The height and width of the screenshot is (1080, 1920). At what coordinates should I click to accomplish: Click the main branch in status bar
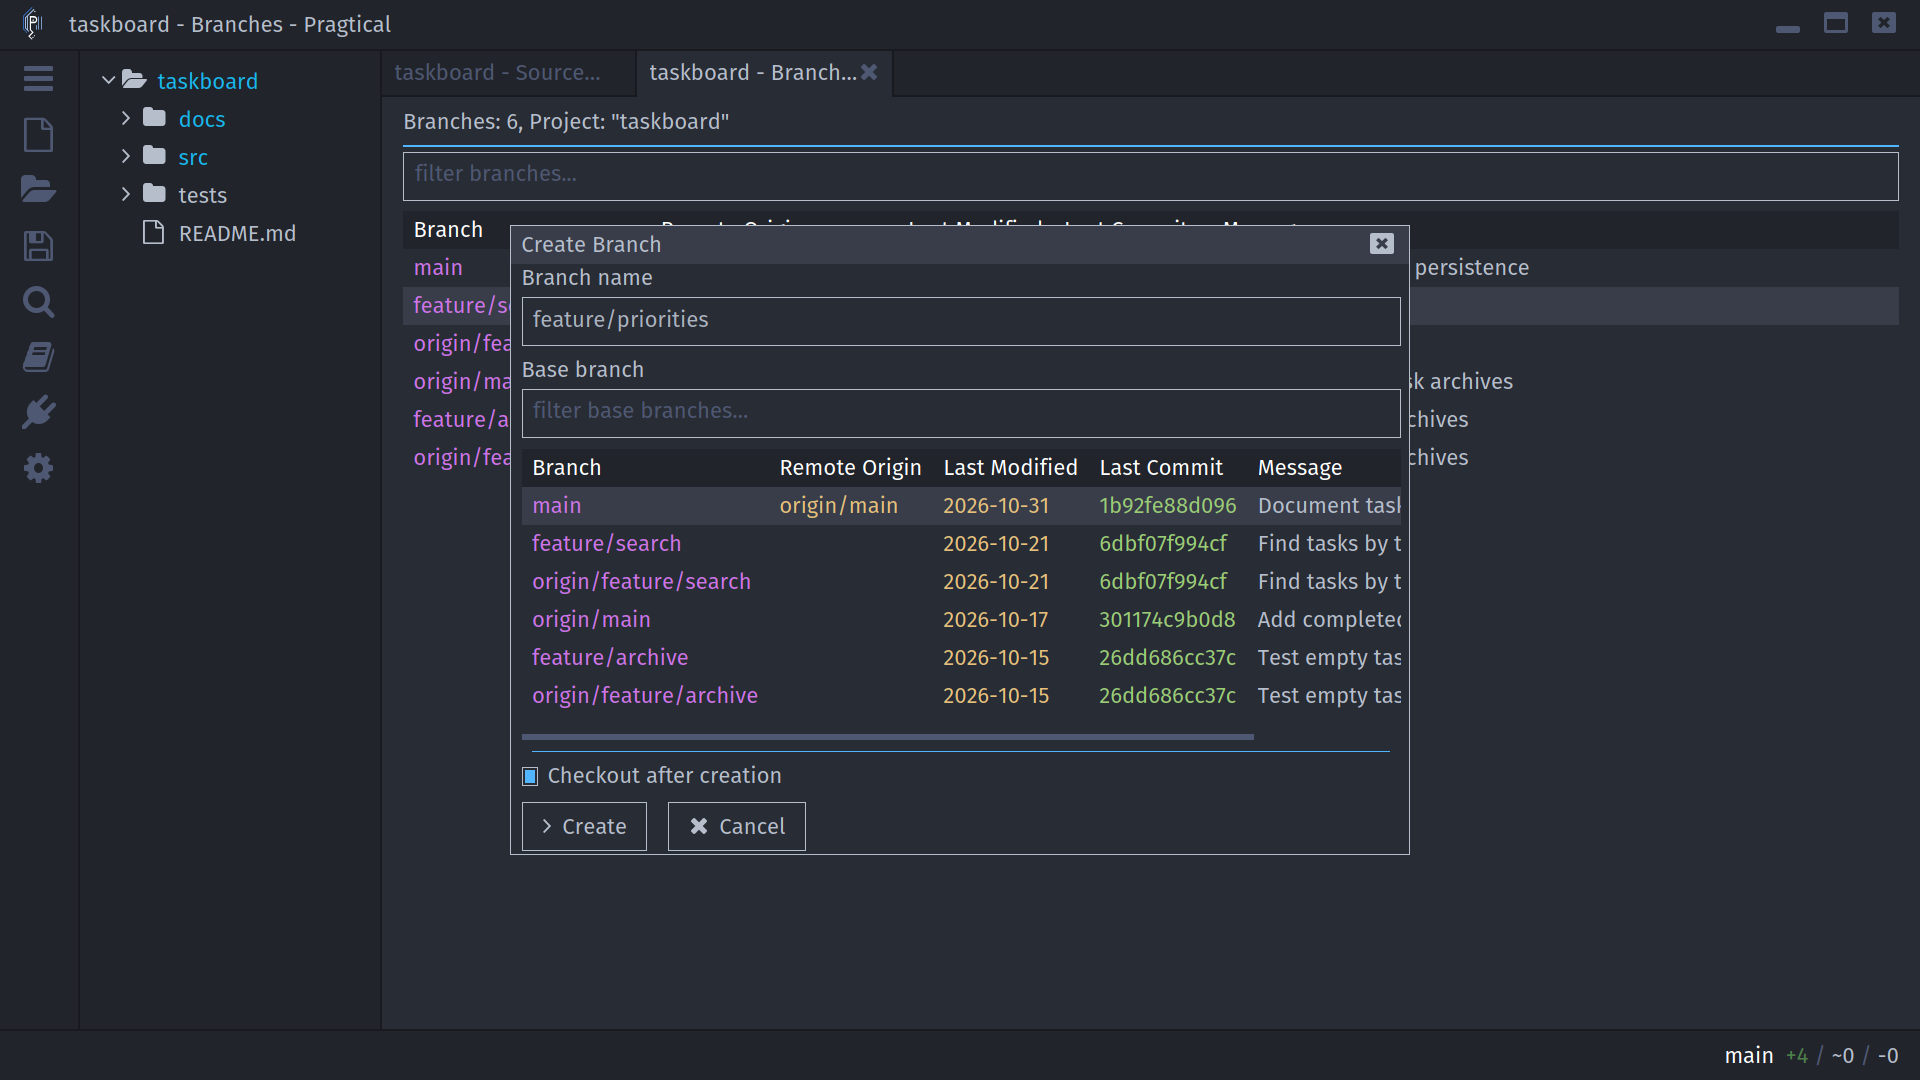click(1748, 1055)
